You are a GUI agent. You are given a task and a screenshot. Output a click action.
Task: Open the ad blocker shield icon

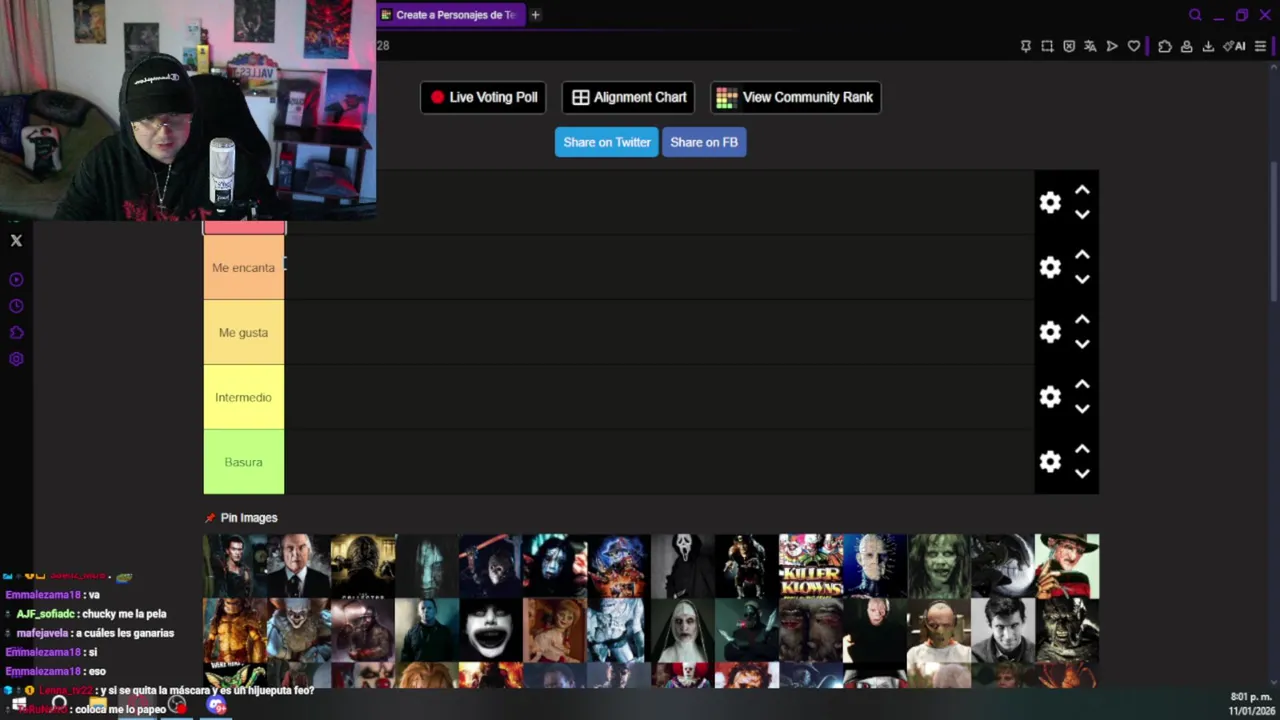(x=1069, y=46)
